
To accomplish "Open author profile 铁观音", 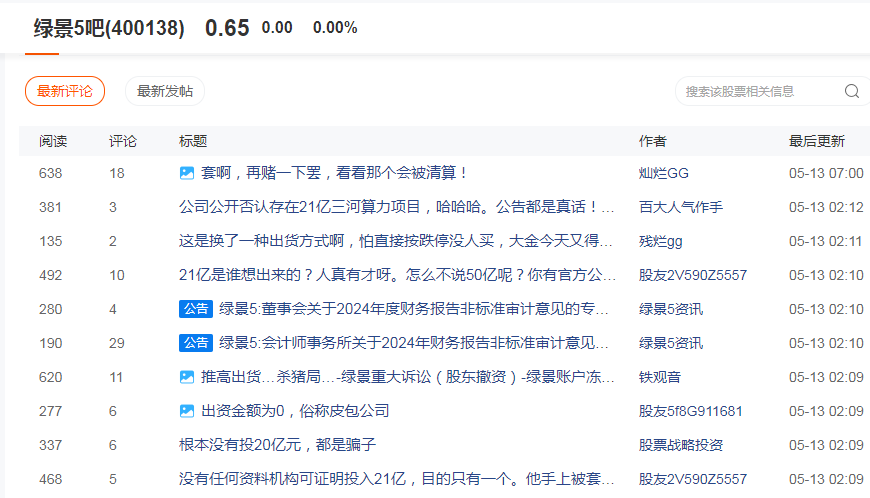I will (x=660, y=377).
